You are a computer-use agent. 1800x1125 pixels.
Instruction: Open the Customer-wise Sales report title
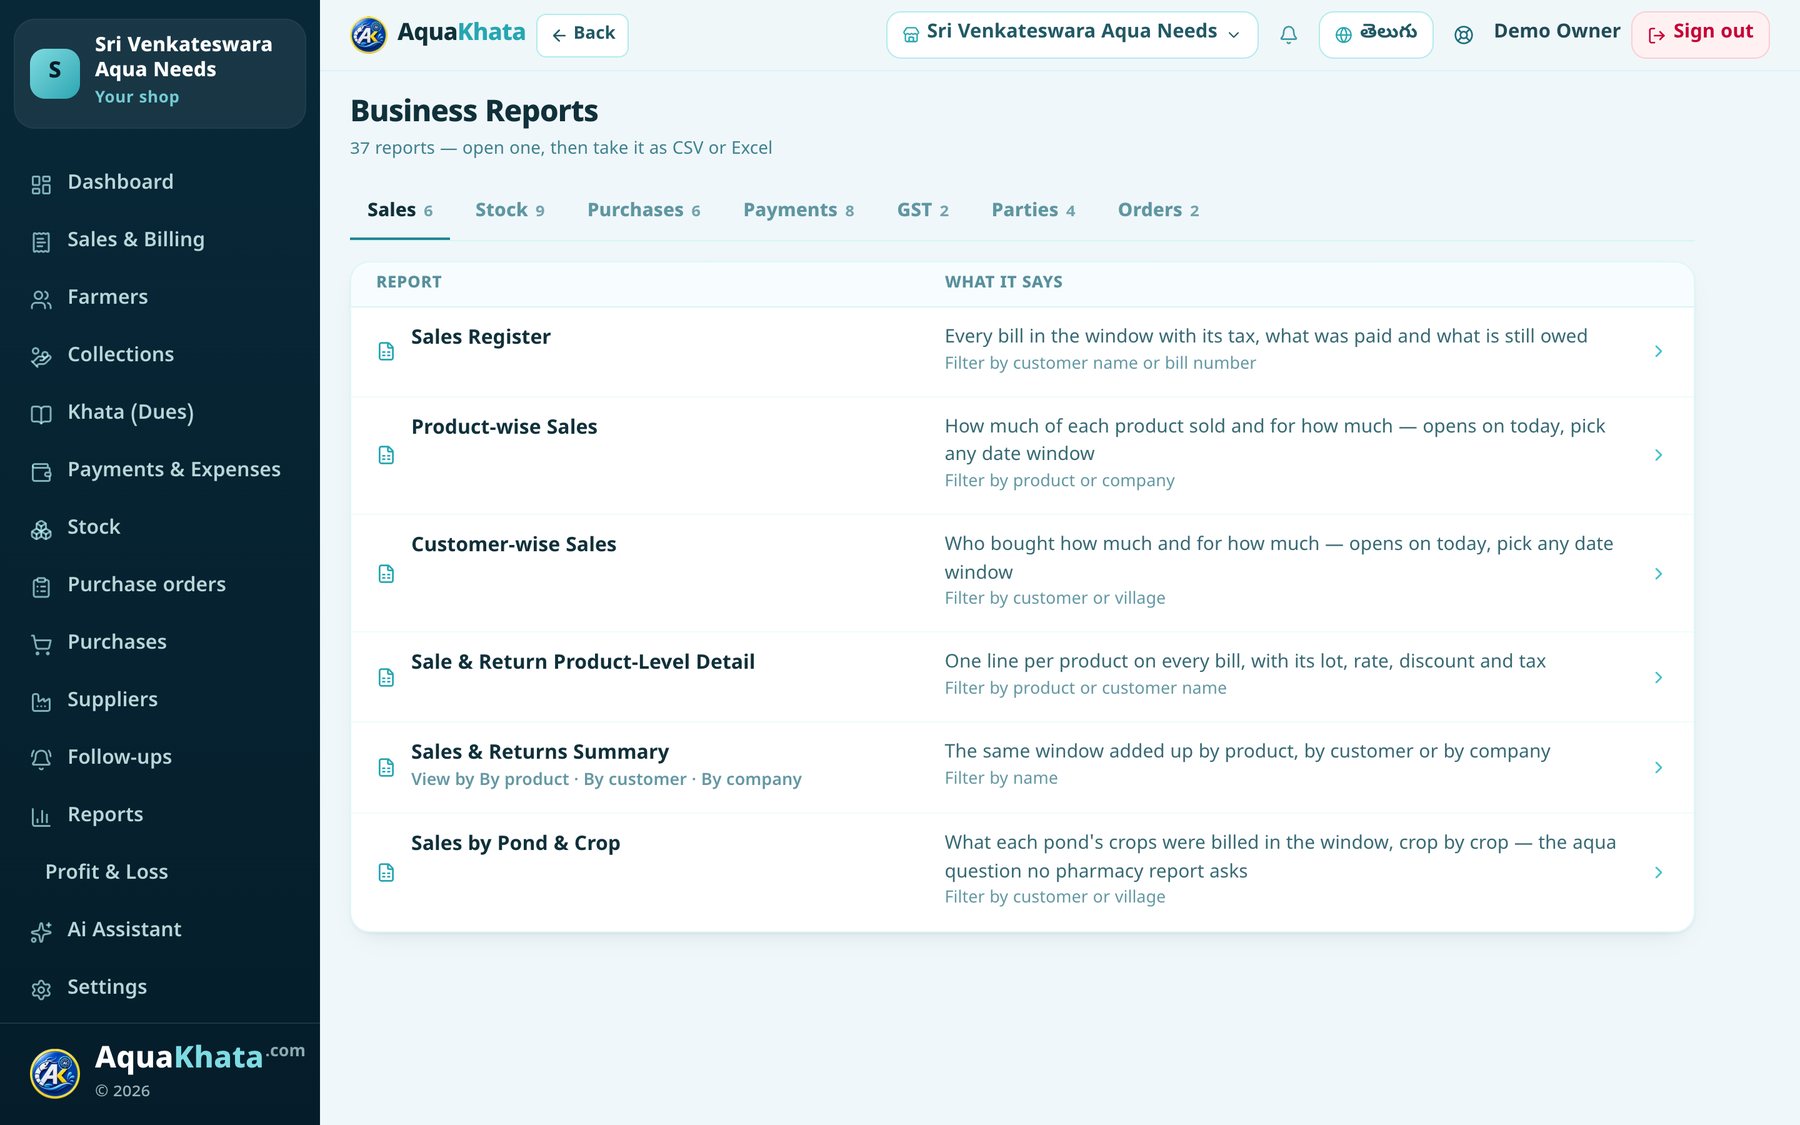[513, 545]
